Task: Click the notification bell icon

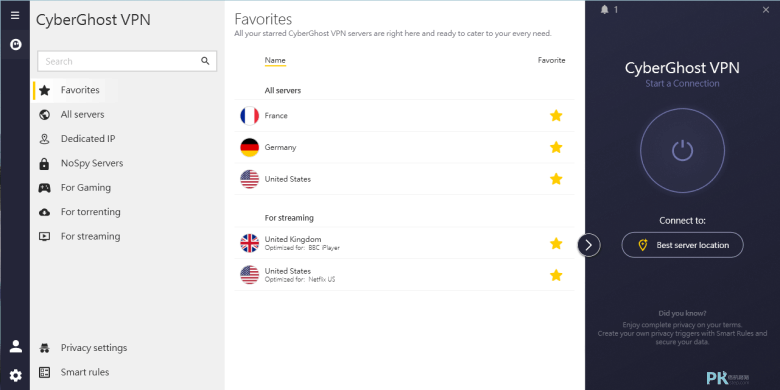Action: (604, 9)
